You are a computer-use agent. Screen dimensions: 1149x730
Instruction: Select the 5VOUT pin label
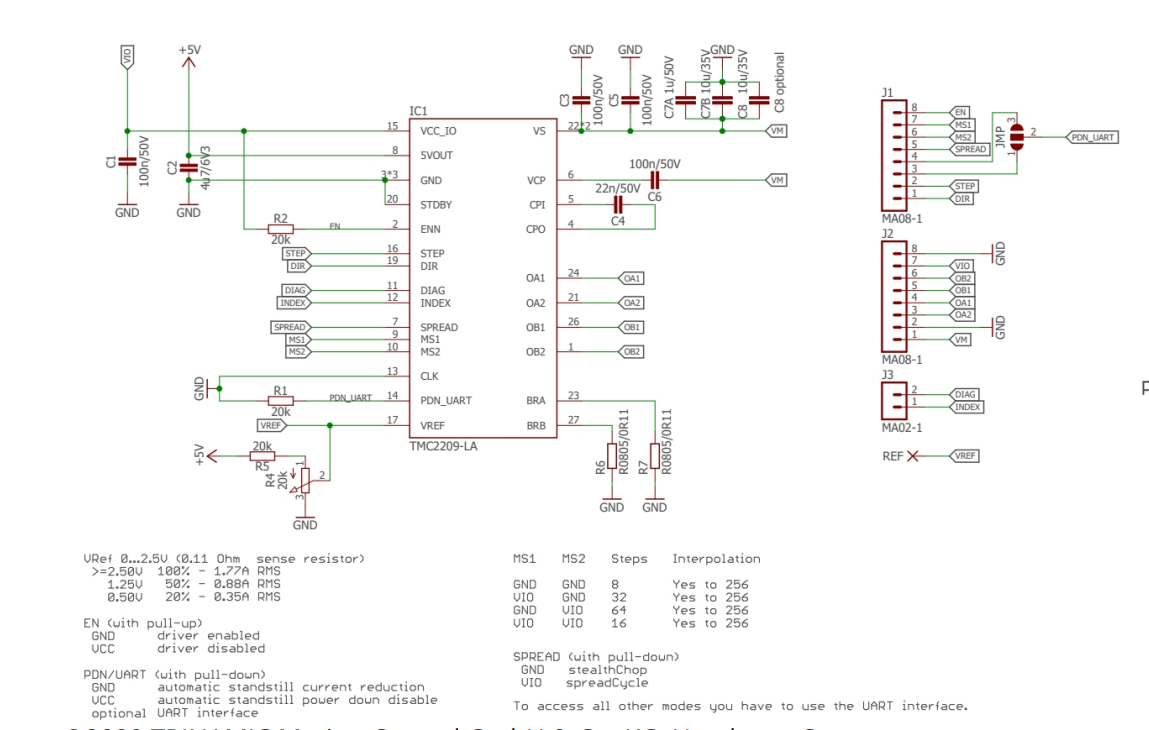point(436,155)
